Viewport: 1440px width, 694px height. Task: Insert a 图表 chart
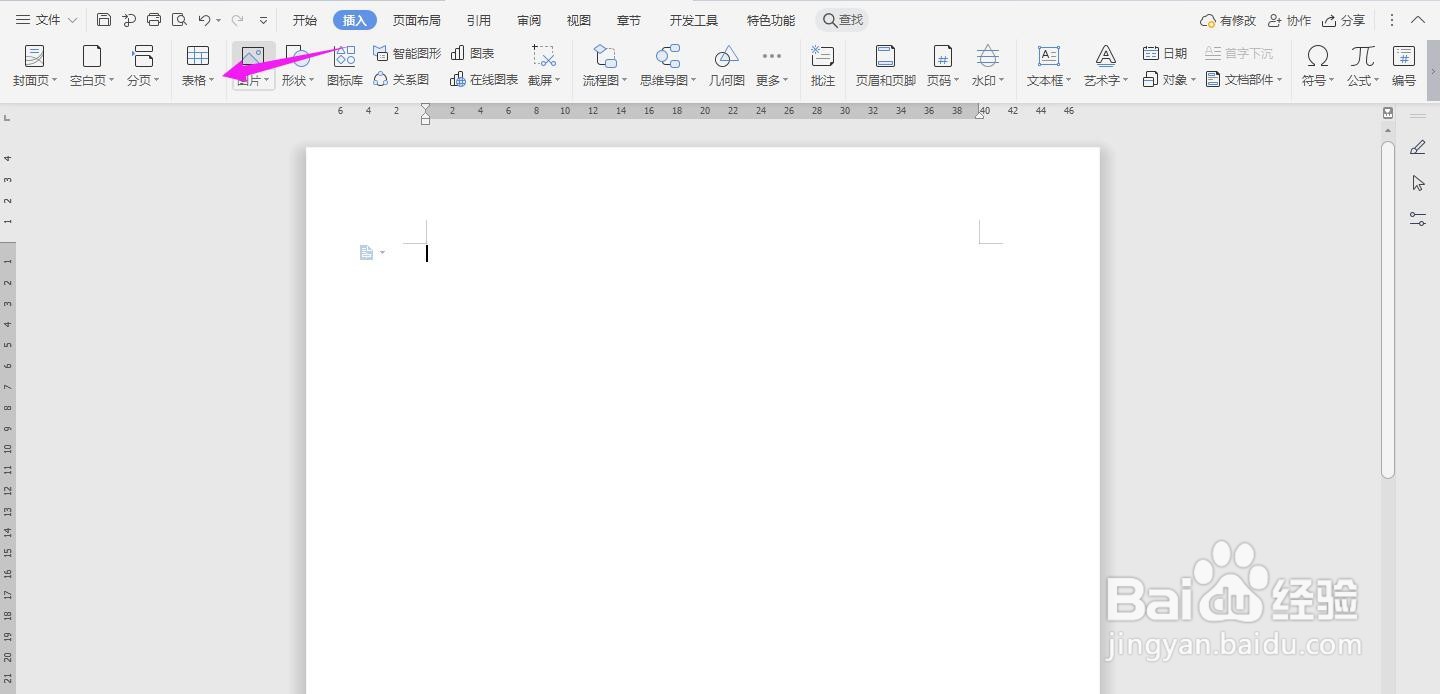pos(473,53)
